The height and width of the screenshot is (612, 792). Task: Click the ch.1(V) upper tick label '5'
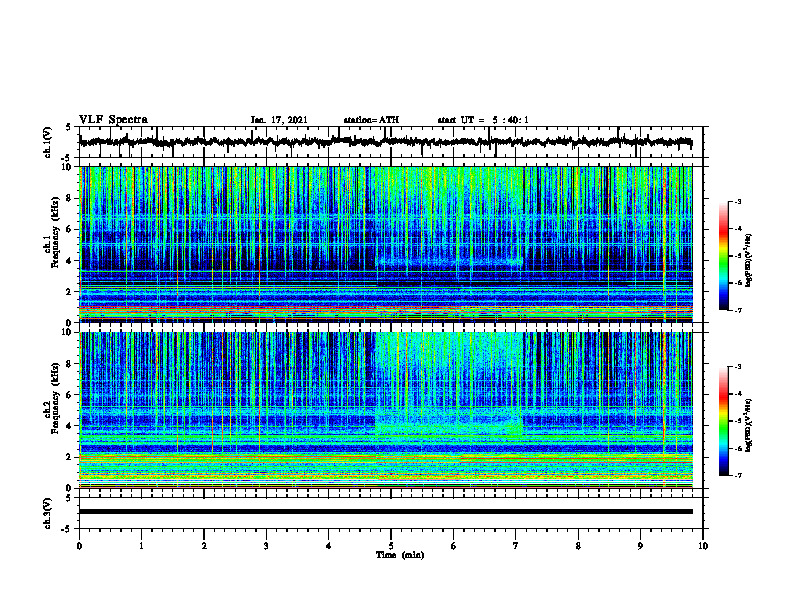click(69, 127)
